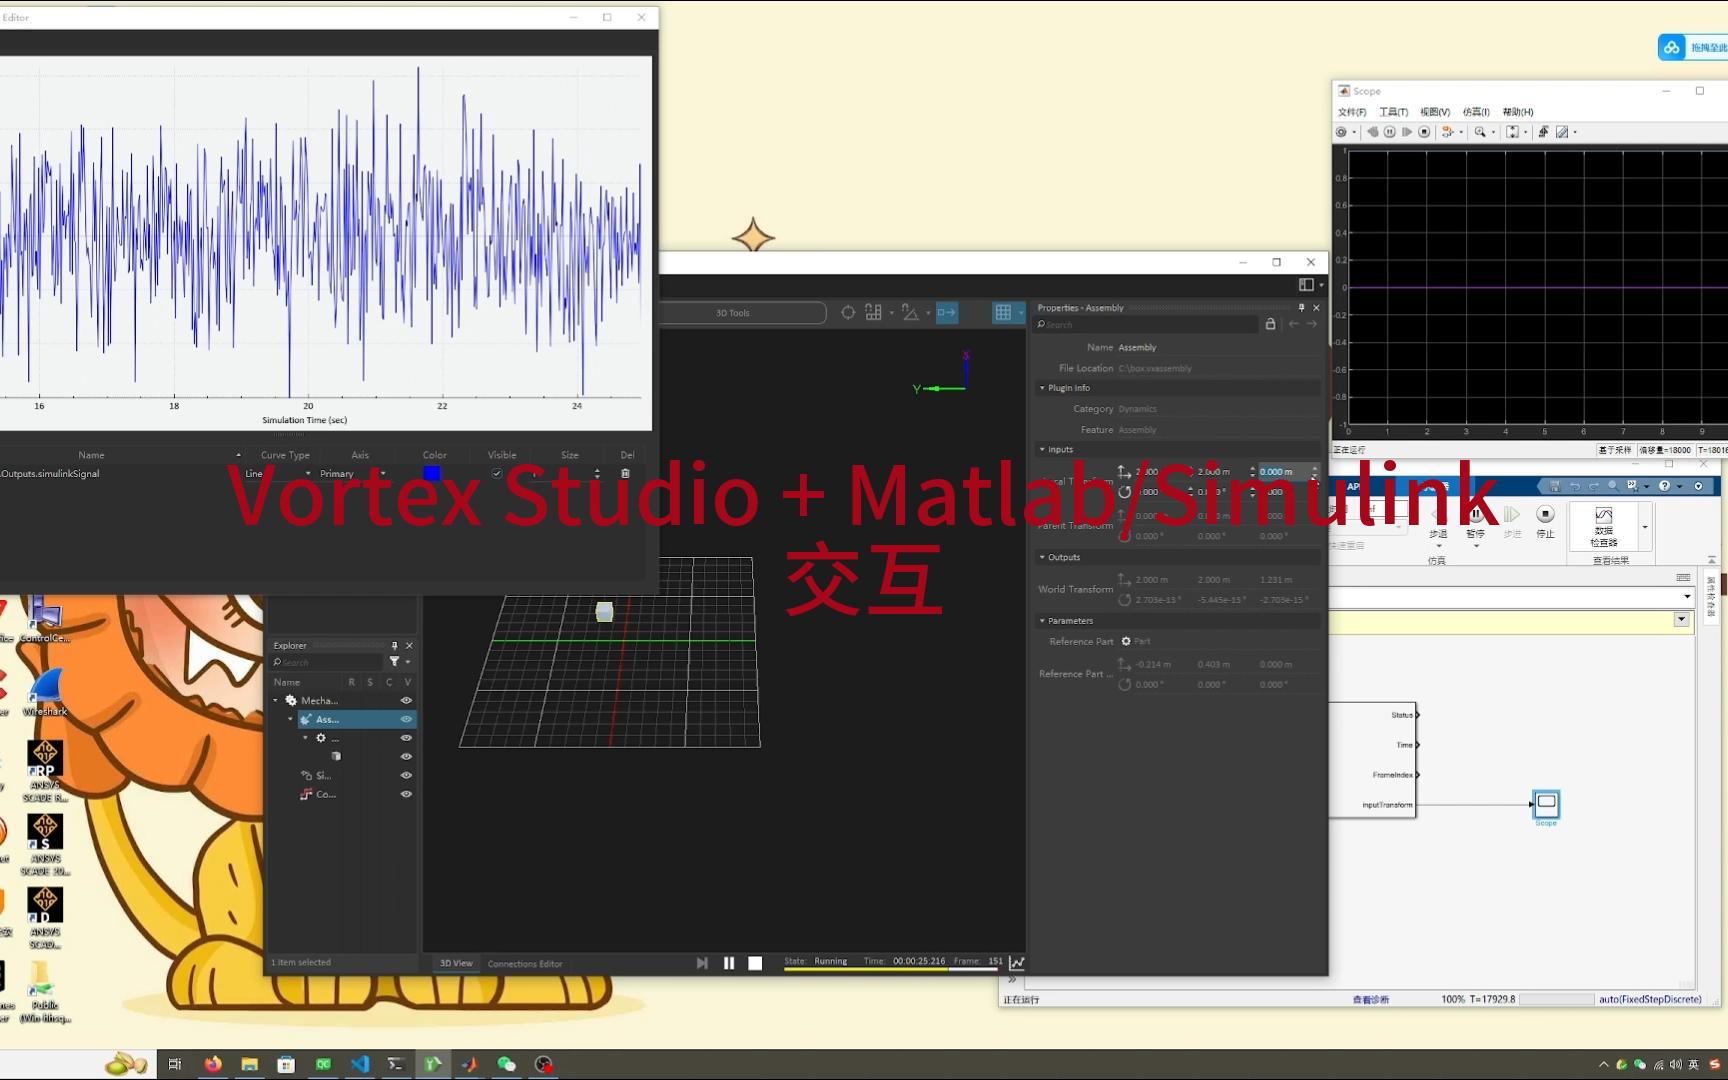1728x1080 pixels.
Task: Open the dropdown beside the snap-grid blocks icon
Action: point(891,313)
